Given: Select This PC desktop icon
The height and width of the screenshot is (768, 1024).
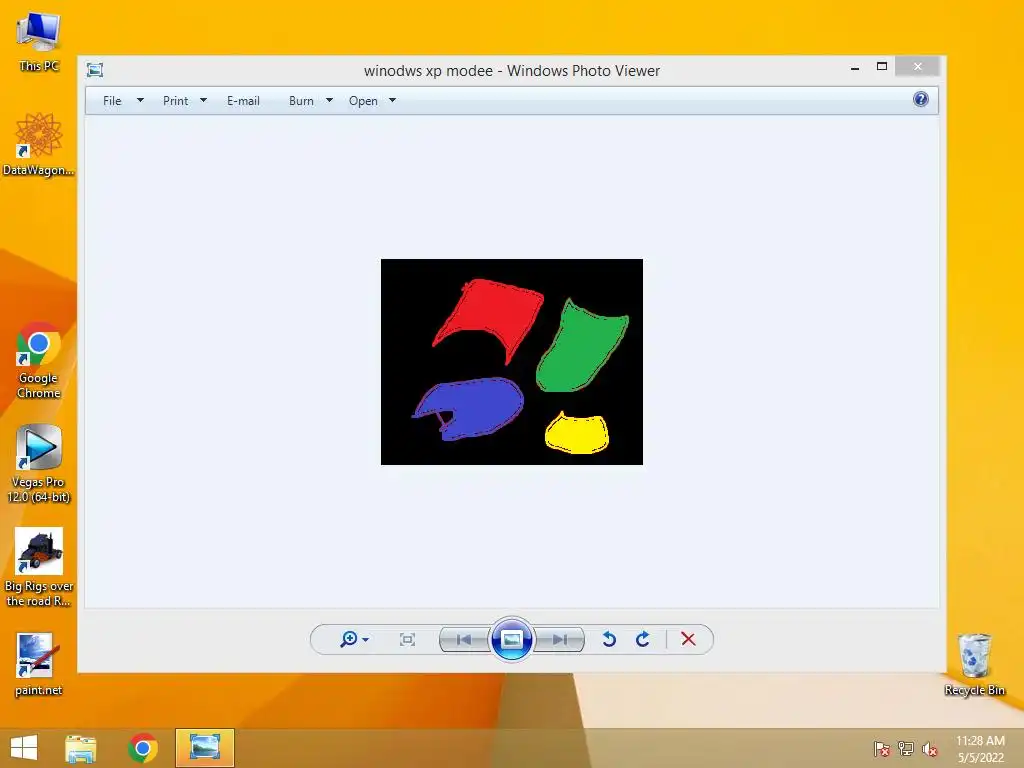Looking at the screenshot, I should click(39, 42).
